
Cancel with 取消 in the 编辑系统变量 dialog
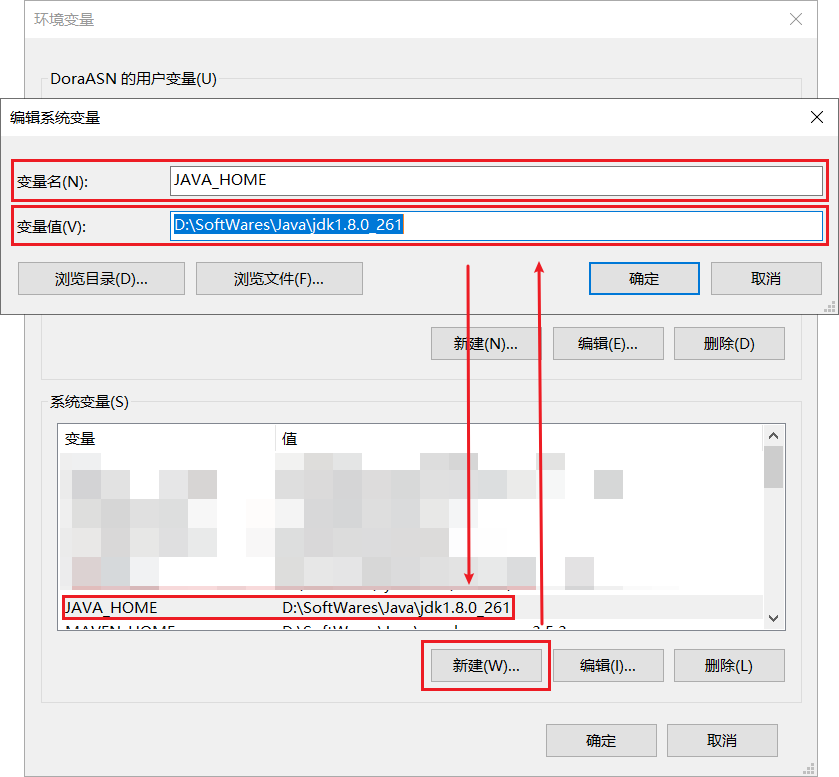coord(766,278)
